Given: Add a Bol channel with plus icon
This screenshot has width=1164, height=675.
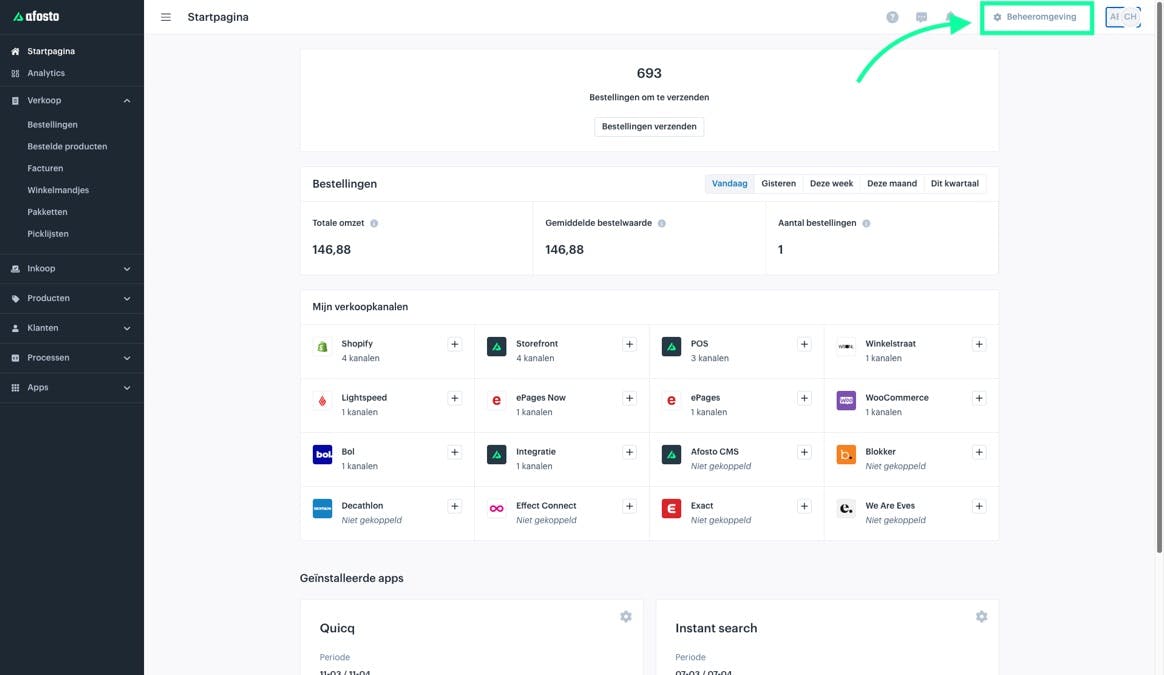Looking at the screenshot, I should (x=454, y=452).
